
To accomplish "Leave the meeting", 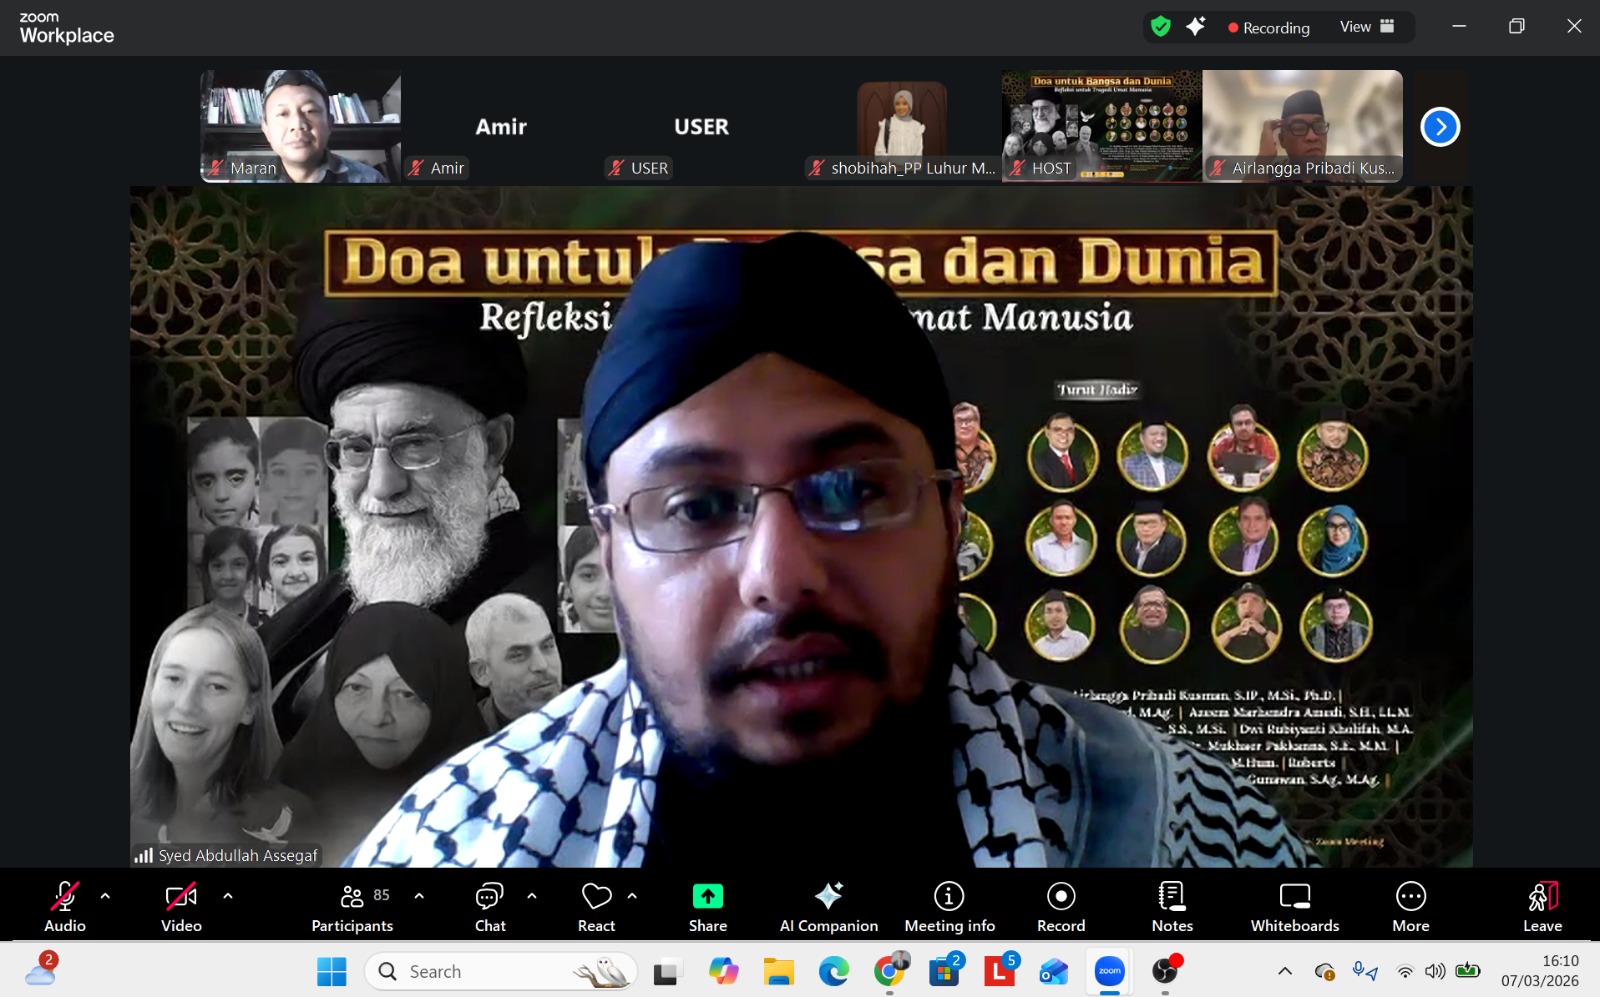I will coord(1542,906).
